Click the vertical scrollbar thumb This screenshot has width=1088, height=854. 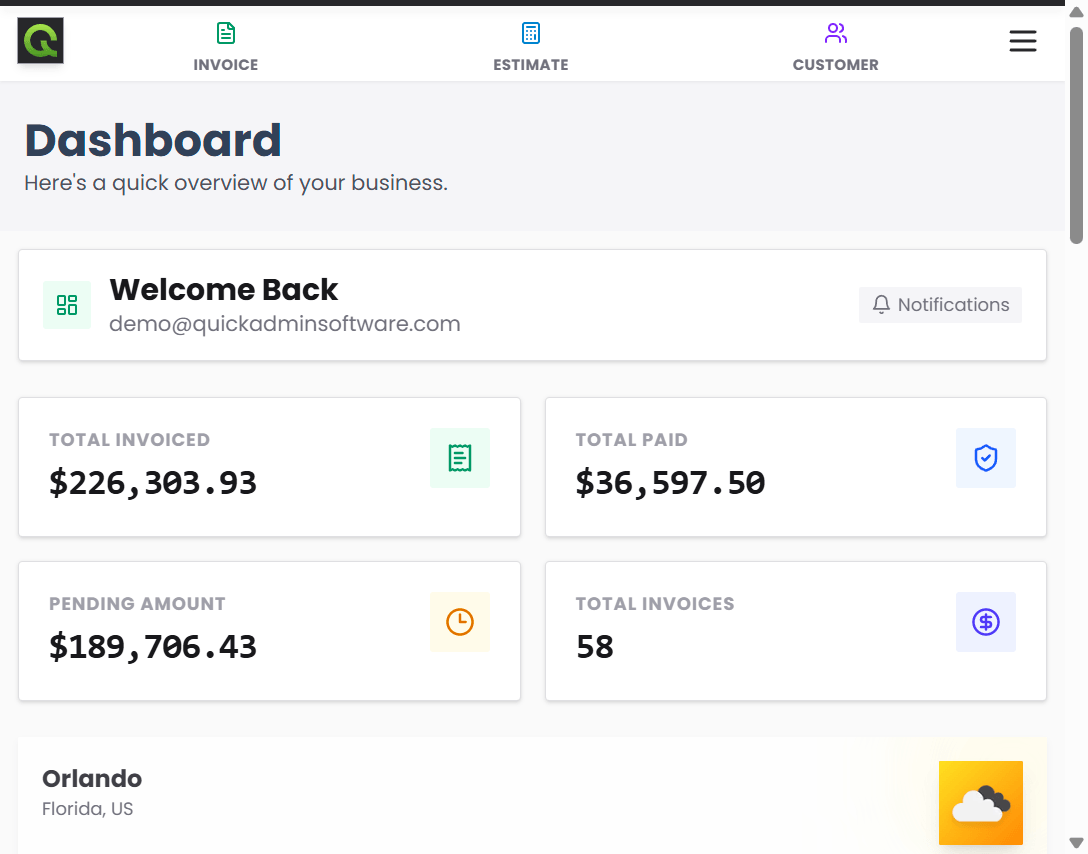(x=1076, y=135)
